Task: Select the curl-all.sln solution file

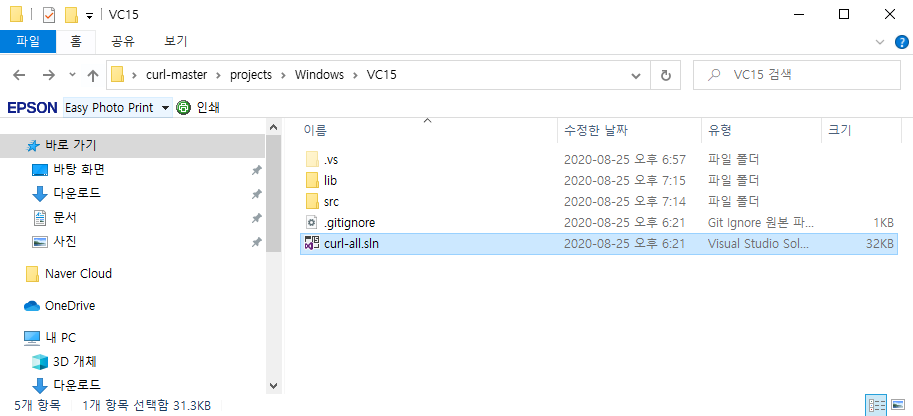Action: (x=350, y=243)
